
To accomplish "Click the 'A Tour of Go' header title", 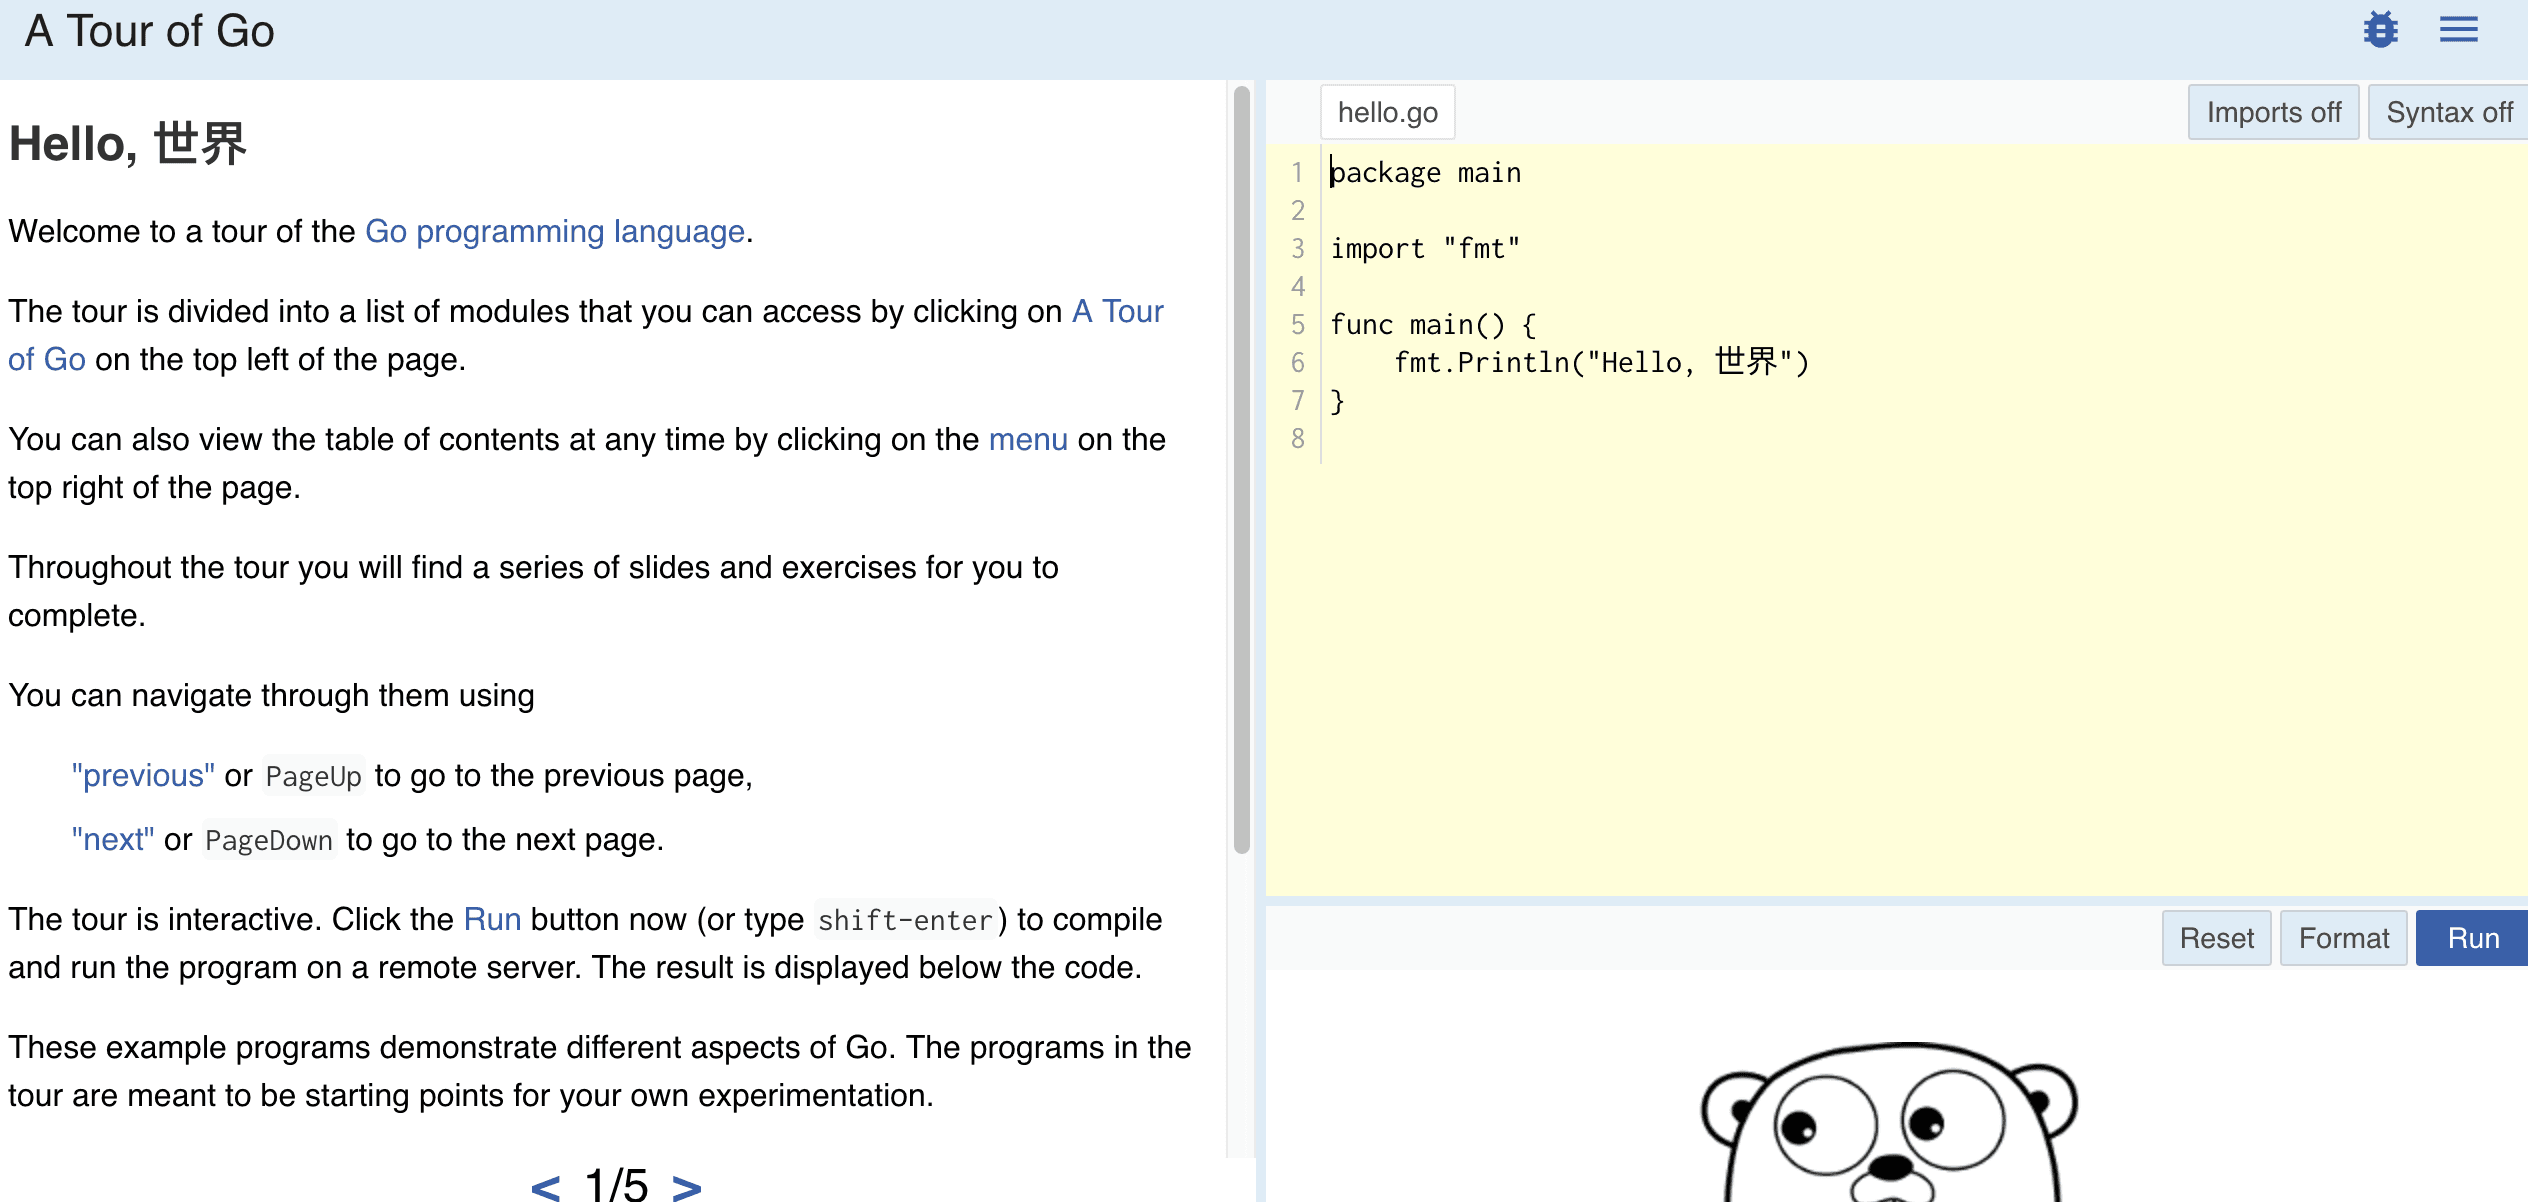I will 150,32.
